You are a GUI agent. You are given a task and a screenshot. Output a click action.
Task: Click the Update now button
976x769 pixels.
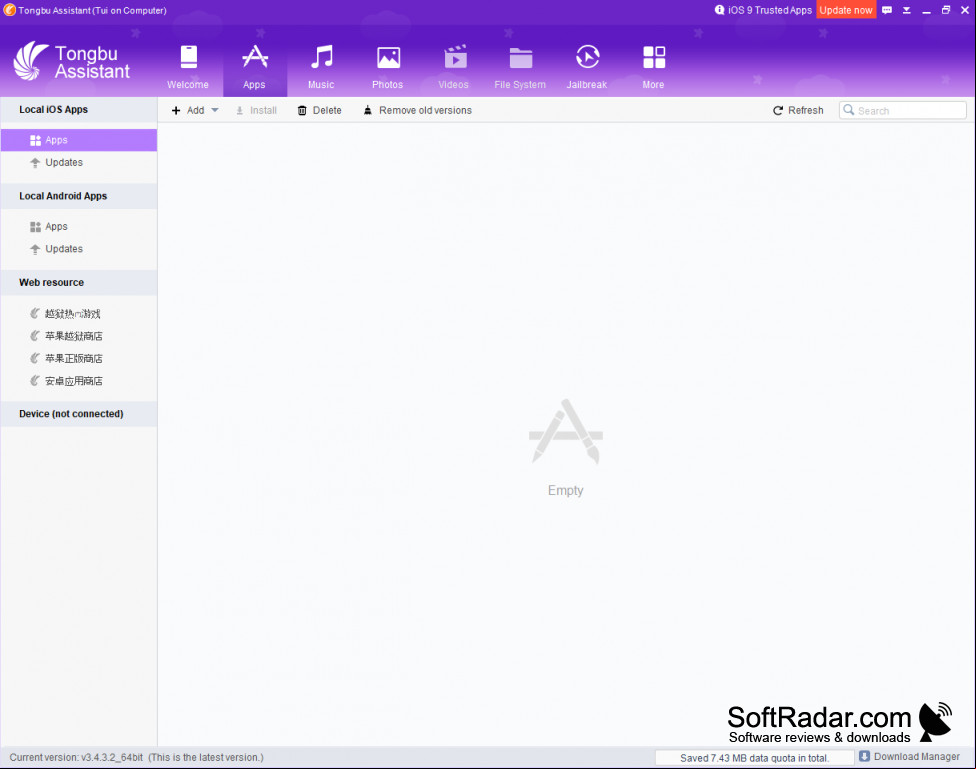846,10
